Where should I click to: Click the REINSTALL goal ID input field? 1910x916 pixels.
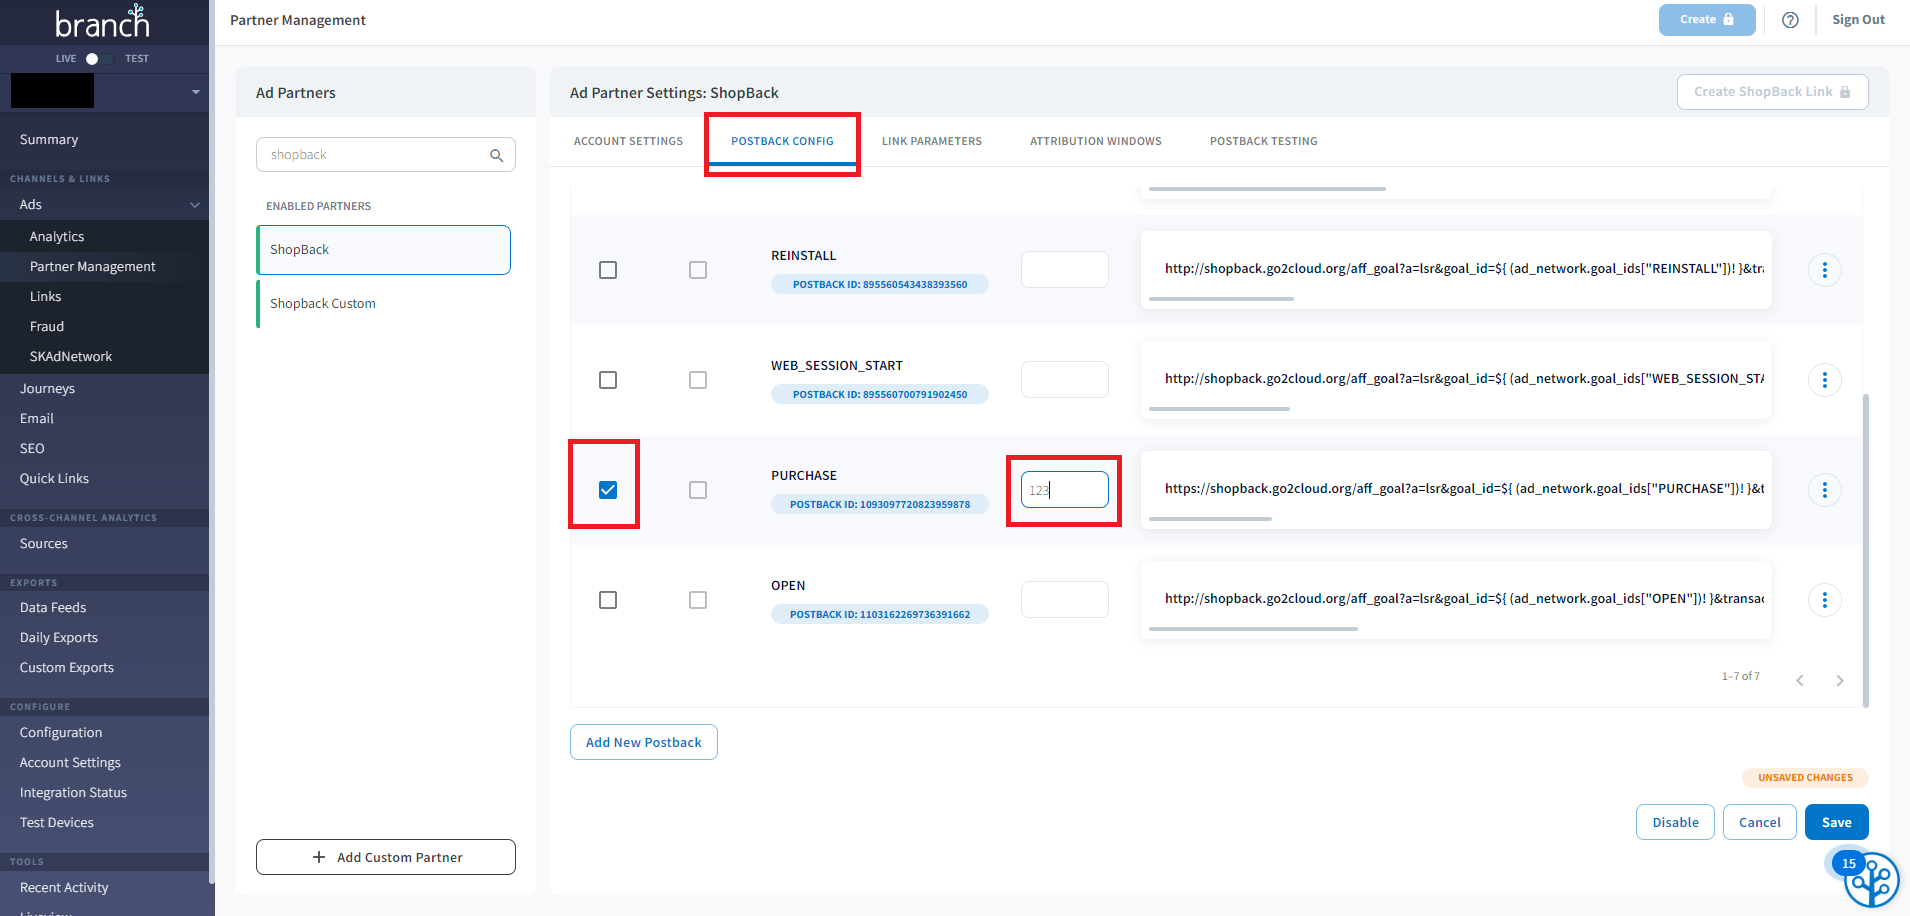tap(1064, 270)
